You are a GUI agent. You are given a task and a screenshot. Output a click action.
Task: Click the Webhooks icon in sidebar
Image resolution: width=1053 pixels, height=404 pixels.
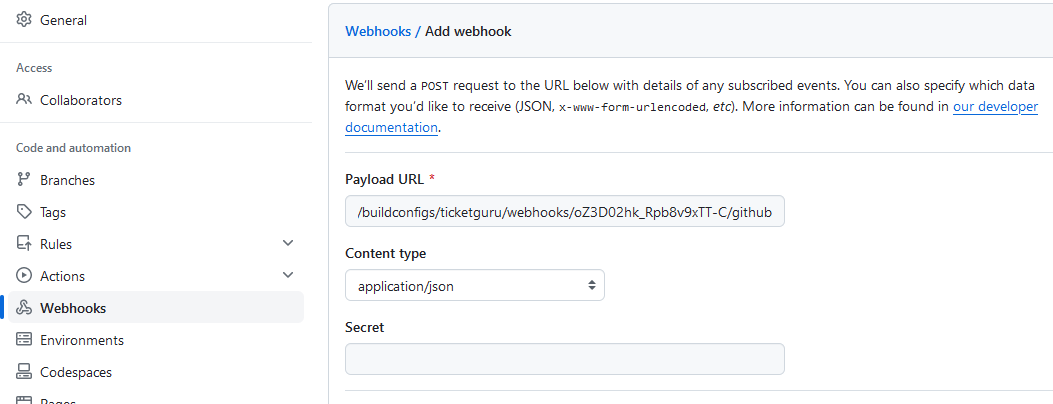point(24,308)
